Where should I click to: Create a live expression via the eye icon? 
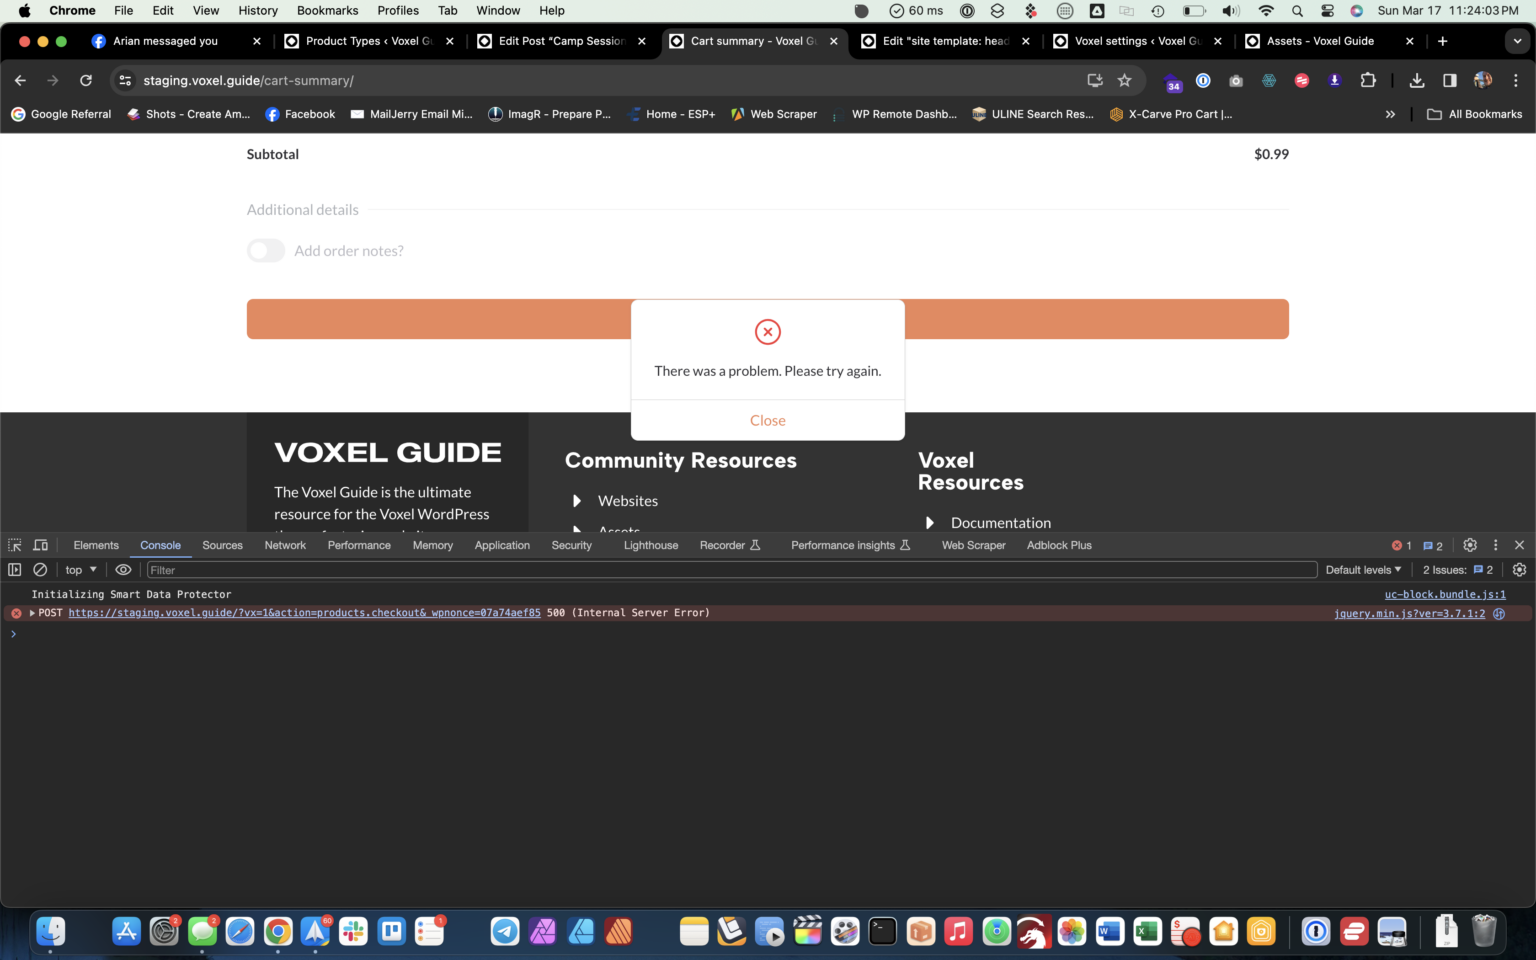point(123,569)
